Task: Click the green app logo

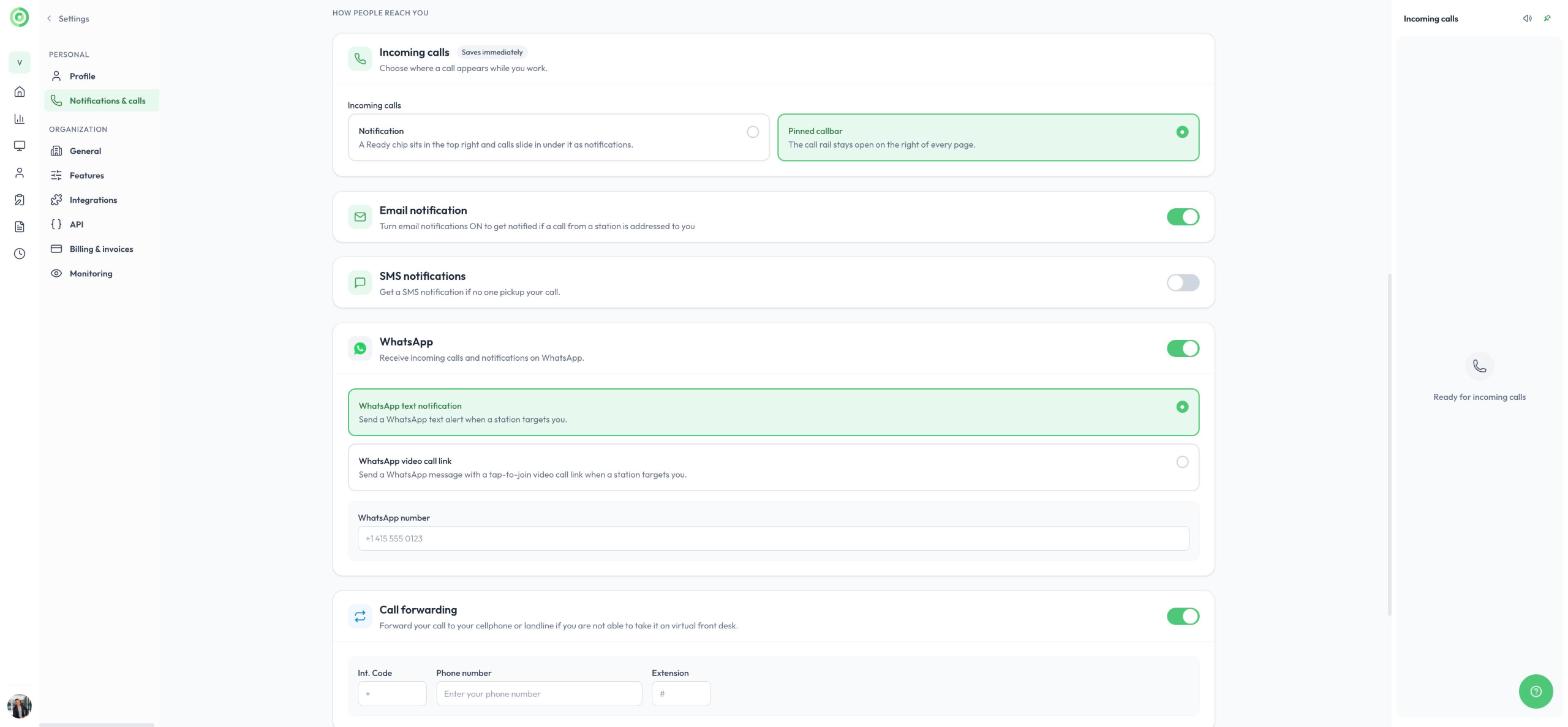Action: (x=19, y=18)
